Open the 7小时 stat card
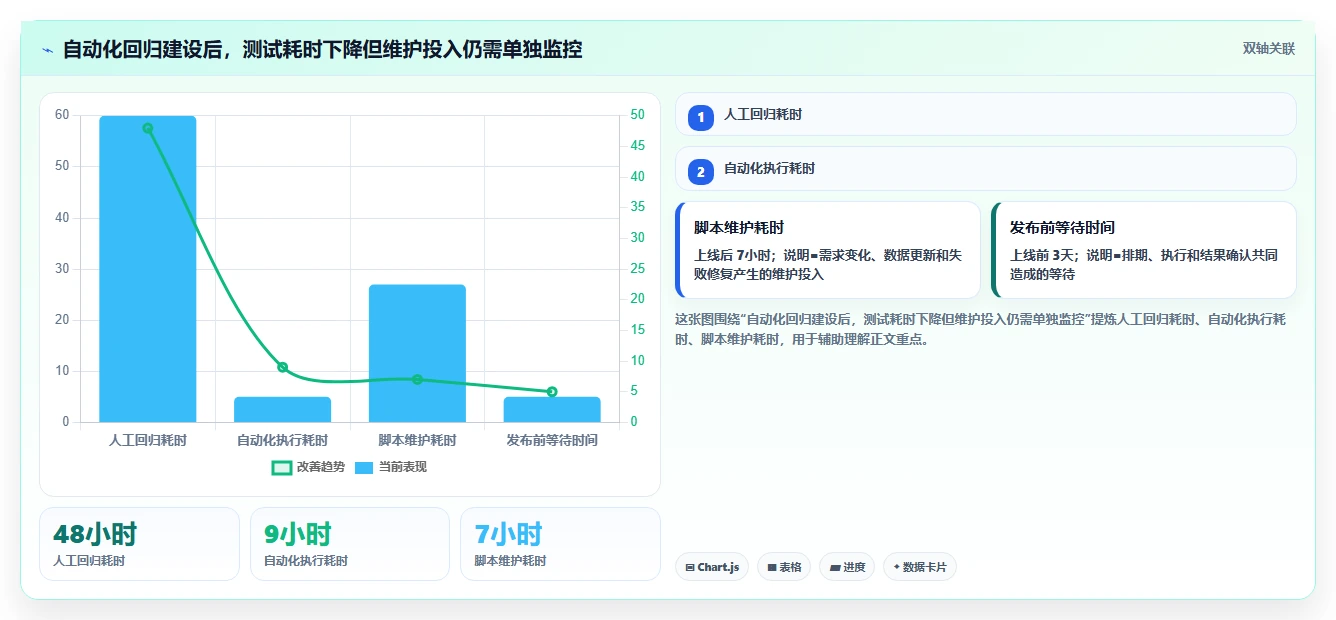 click(x=560, y=544)
